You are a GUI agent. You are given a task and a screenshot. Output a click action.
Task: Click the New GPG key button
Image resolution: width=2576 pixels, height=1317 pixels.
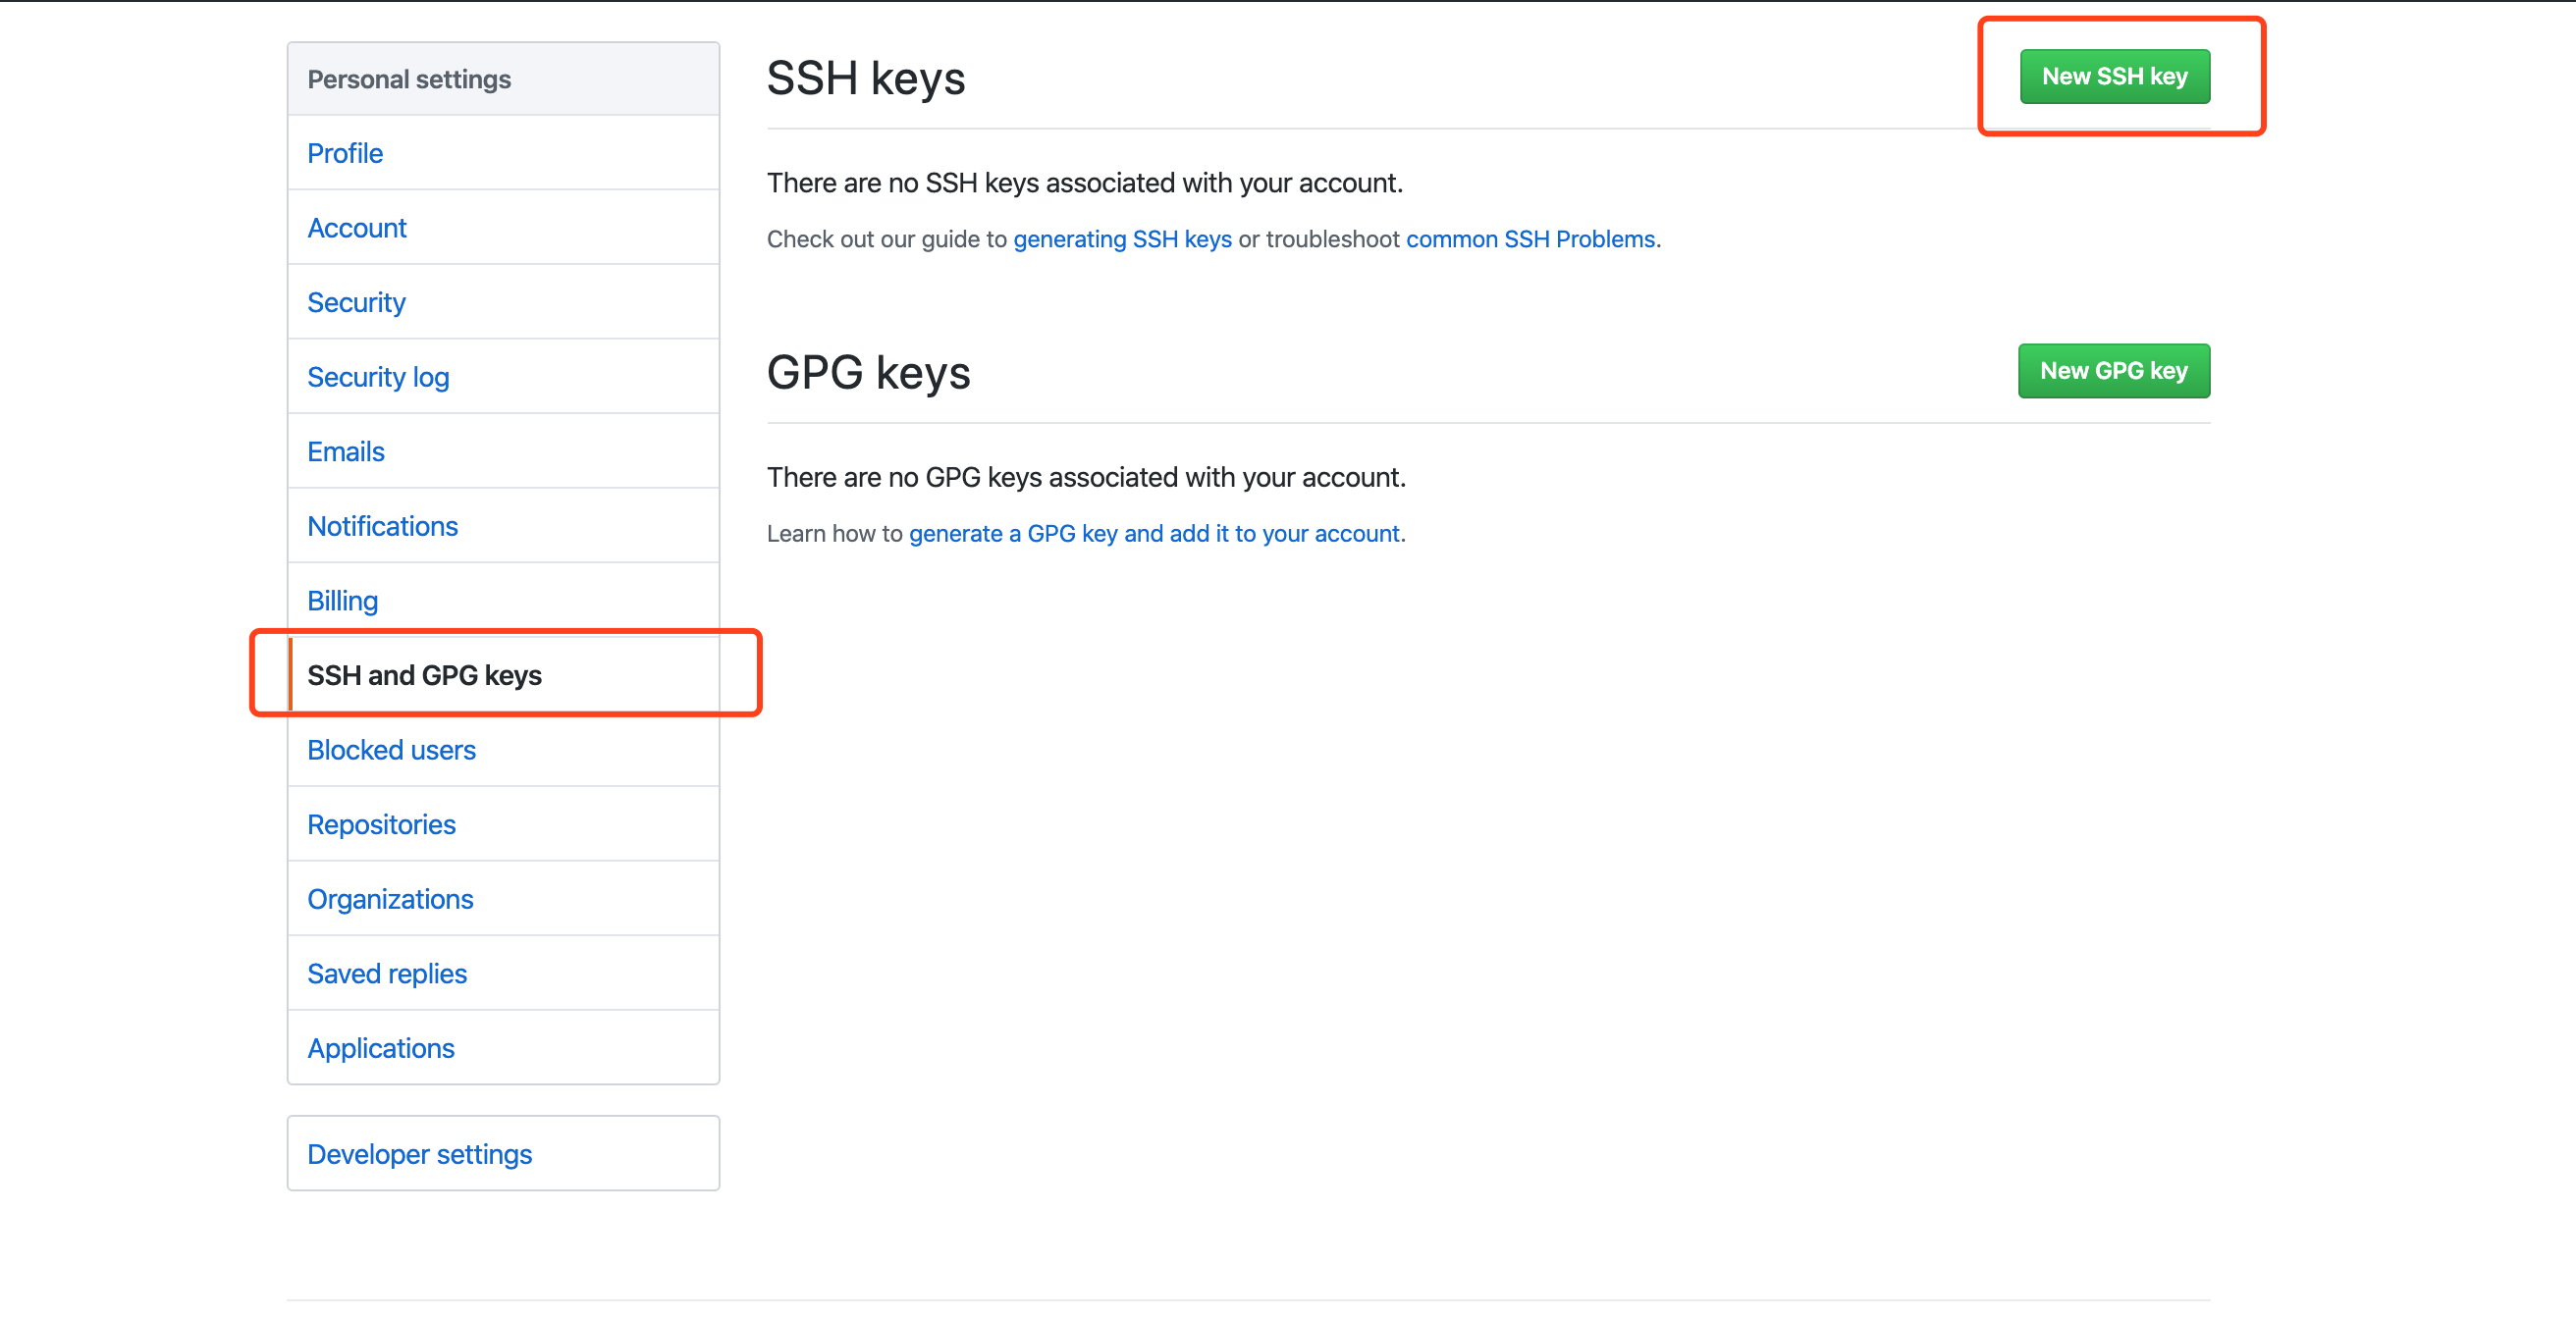2113,371
